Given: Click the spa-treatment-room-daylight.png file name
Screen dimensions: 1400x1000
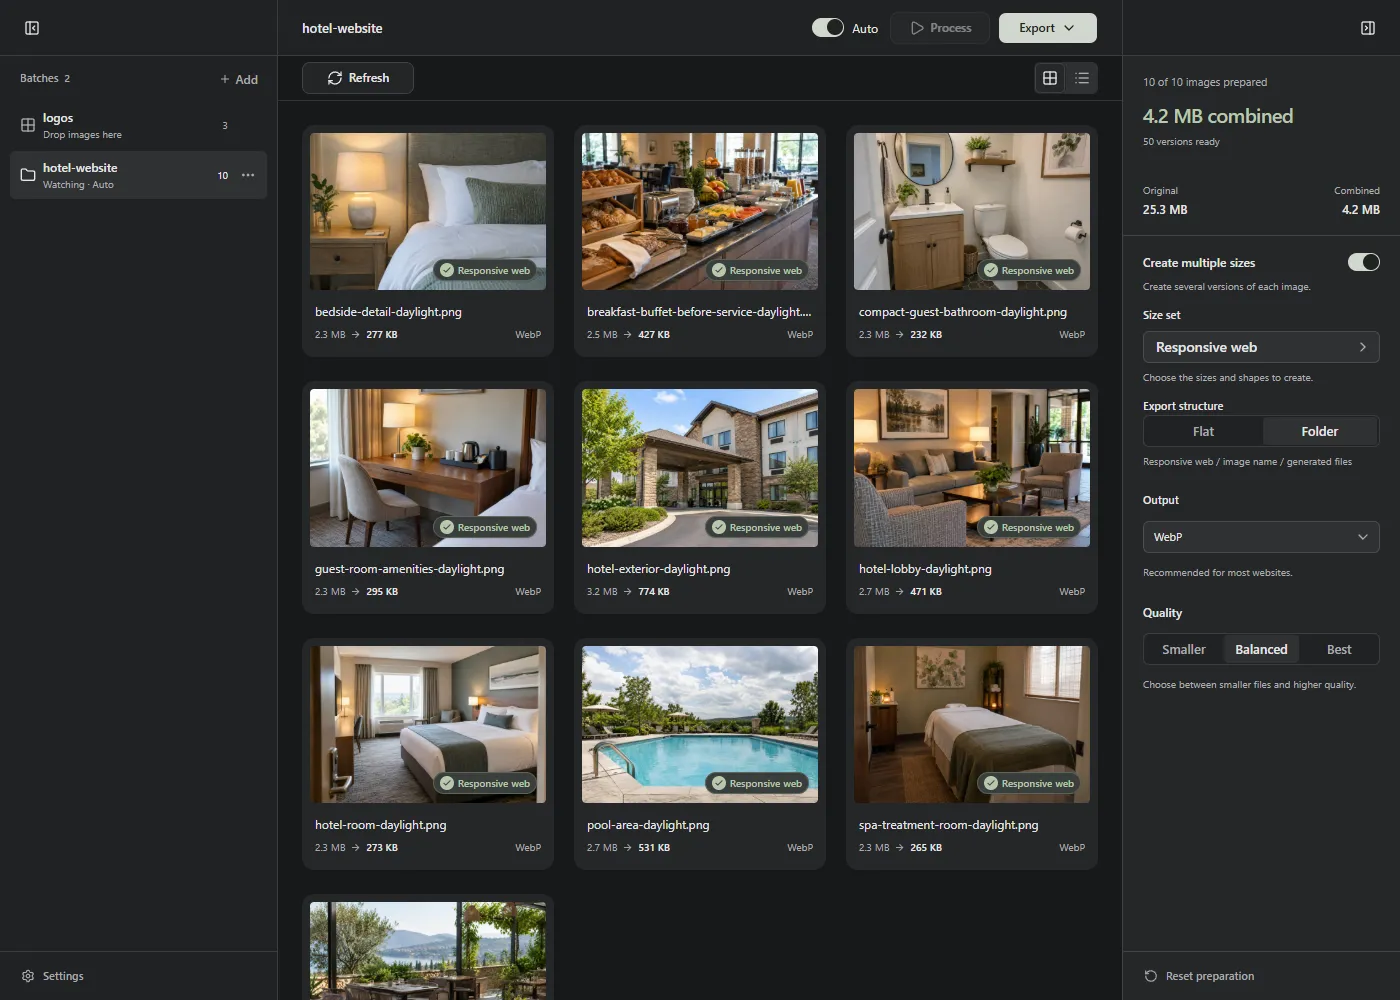Looking at the screenshot, I should tap(949, 825).
